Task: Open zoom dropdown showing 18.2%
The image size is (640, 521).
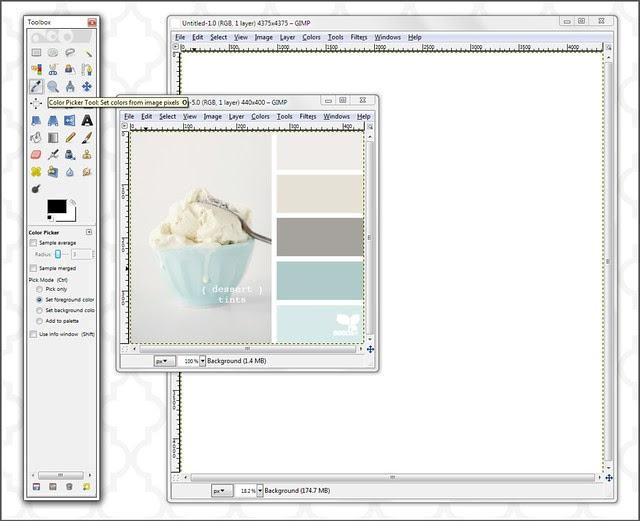Action: tap(258, 491)
